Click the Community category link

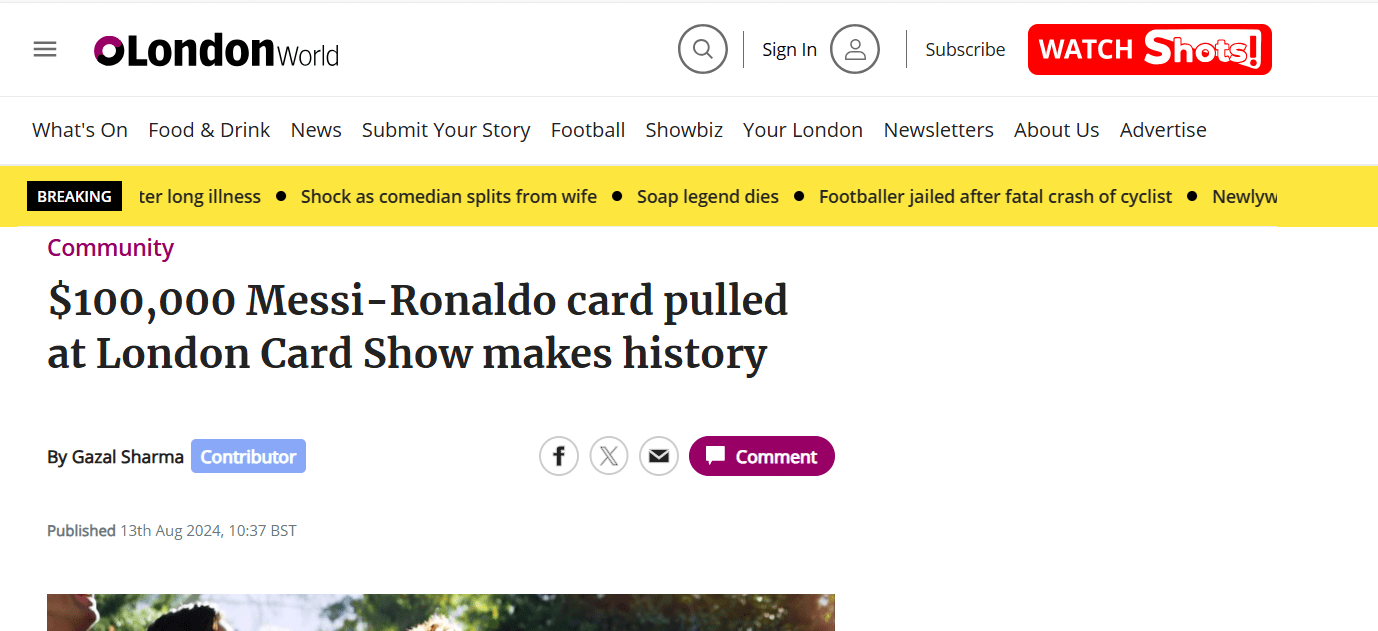[x=111, y=248]
